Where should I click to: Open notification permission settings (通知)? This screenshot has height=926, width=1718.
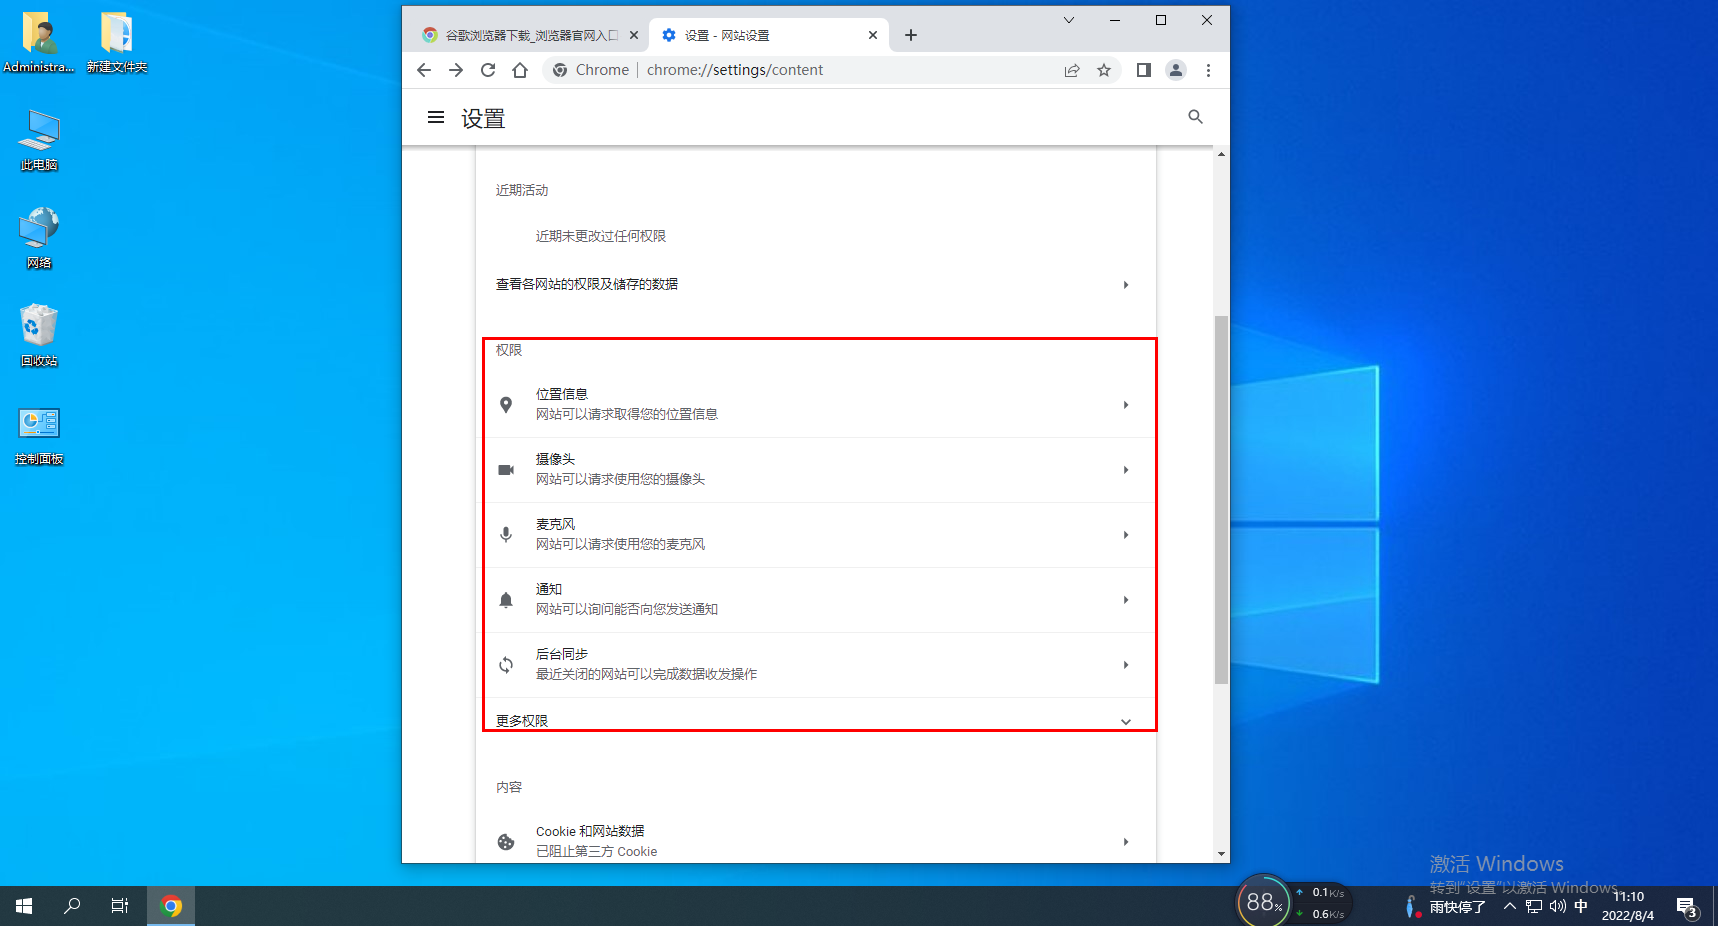point(816,598)
